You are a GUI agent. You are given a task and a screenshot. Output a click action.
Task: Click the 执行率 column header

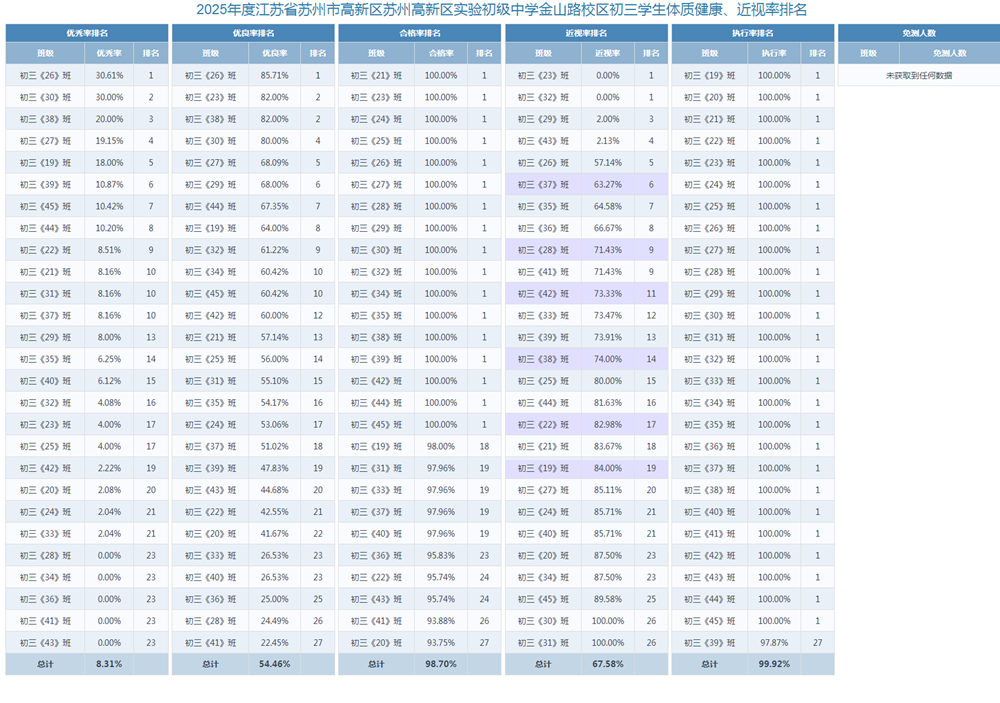tap(774, 54)
